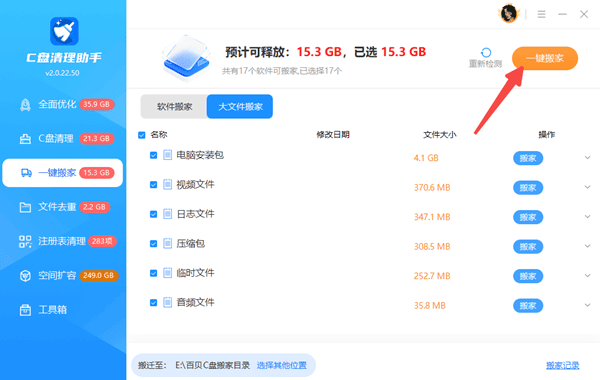Open the hamburger menu icon
Image resolution: width=600 pixels, height=380 pixels.
pyautogui.click(x=541, y=15)
